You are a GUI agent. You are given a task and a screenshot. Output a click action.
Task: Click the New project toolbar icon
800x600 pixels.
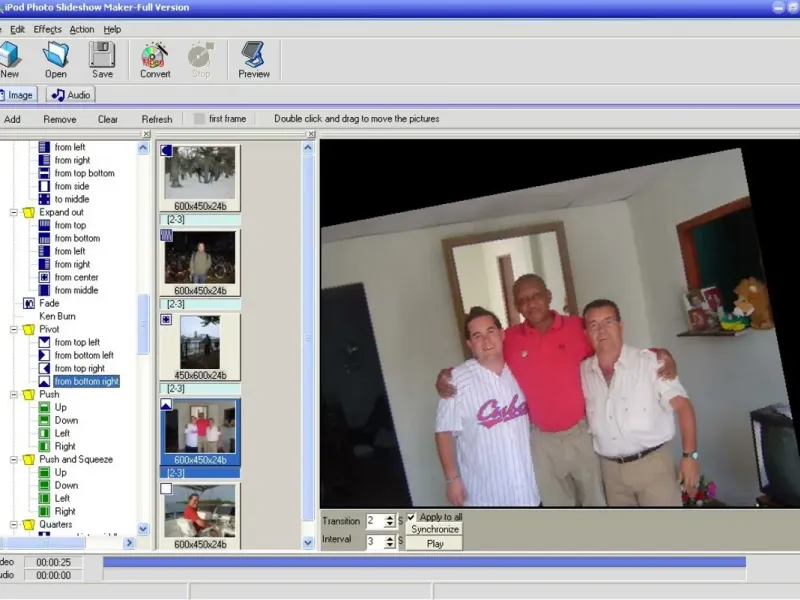(10, 54)
